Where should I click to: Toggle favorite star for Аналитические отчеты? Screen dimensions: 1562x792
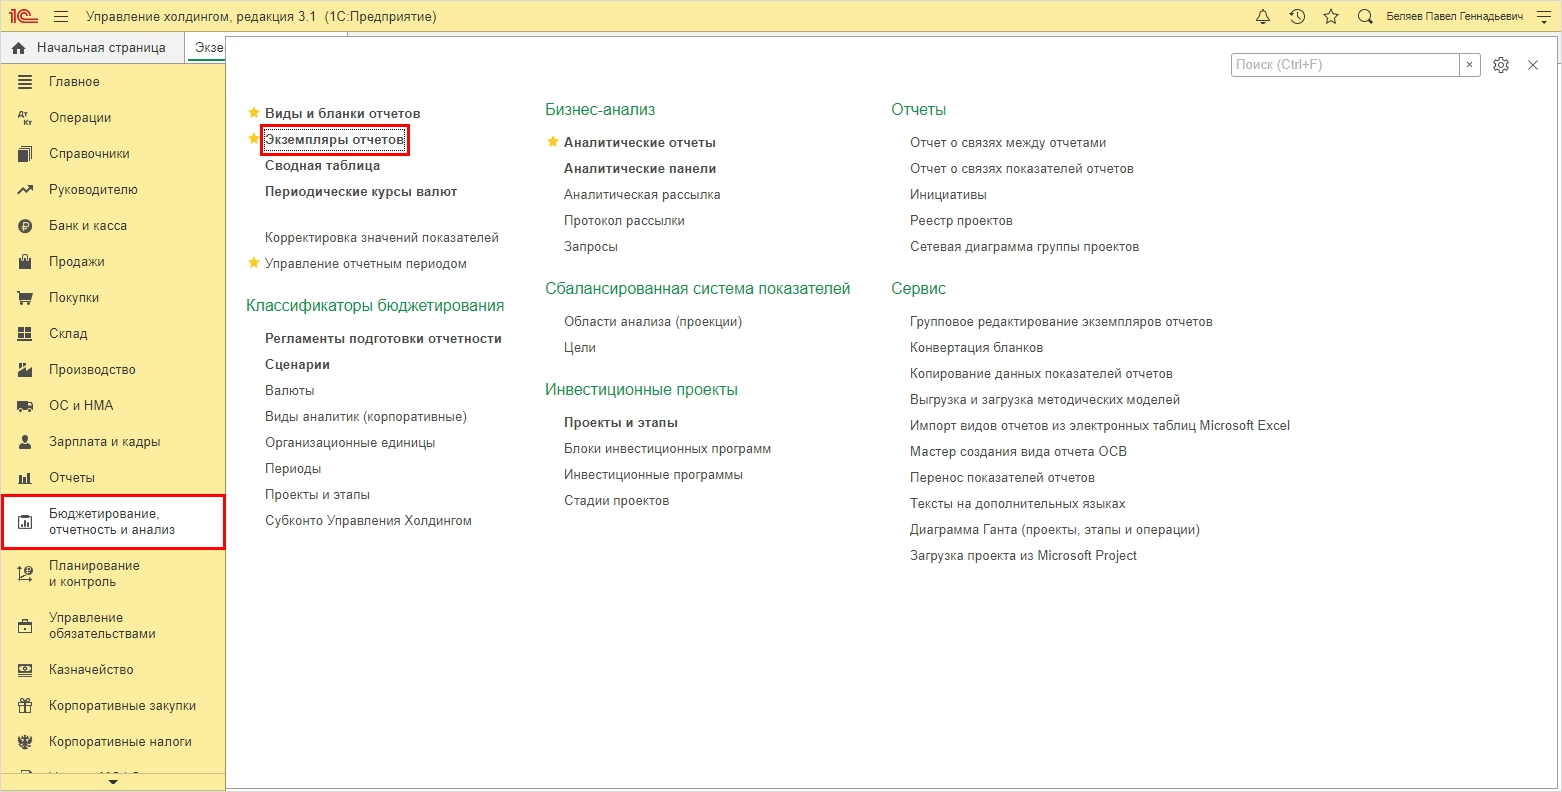553,142
